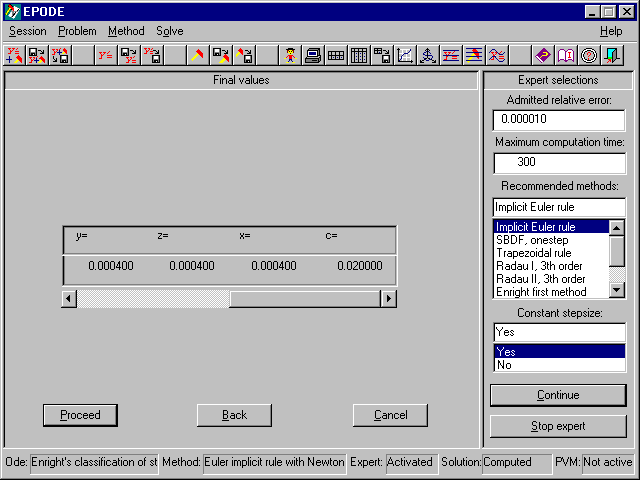Click the save method icon (hammer to disk)
This screenshot has height=480, width=640.
(244, 55)
